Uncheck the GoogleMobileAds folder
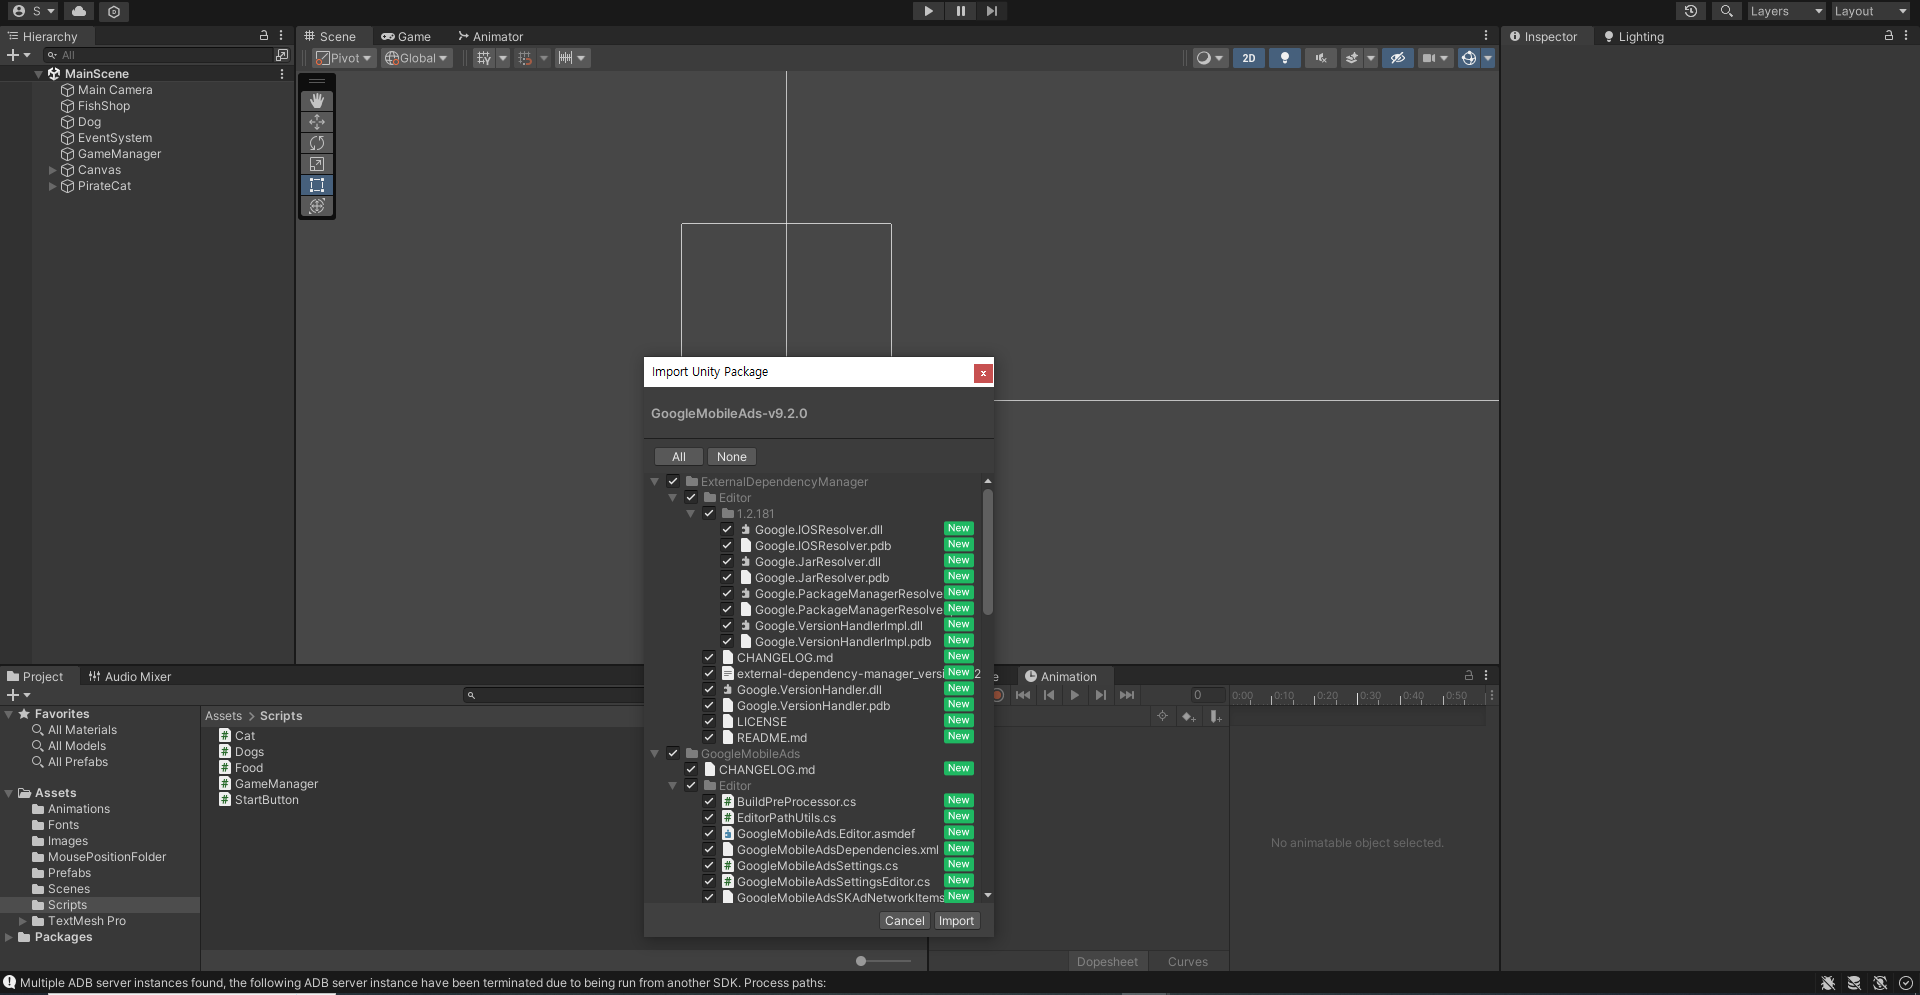Viewport: 1920px width, 995px height. pos(673,754)
